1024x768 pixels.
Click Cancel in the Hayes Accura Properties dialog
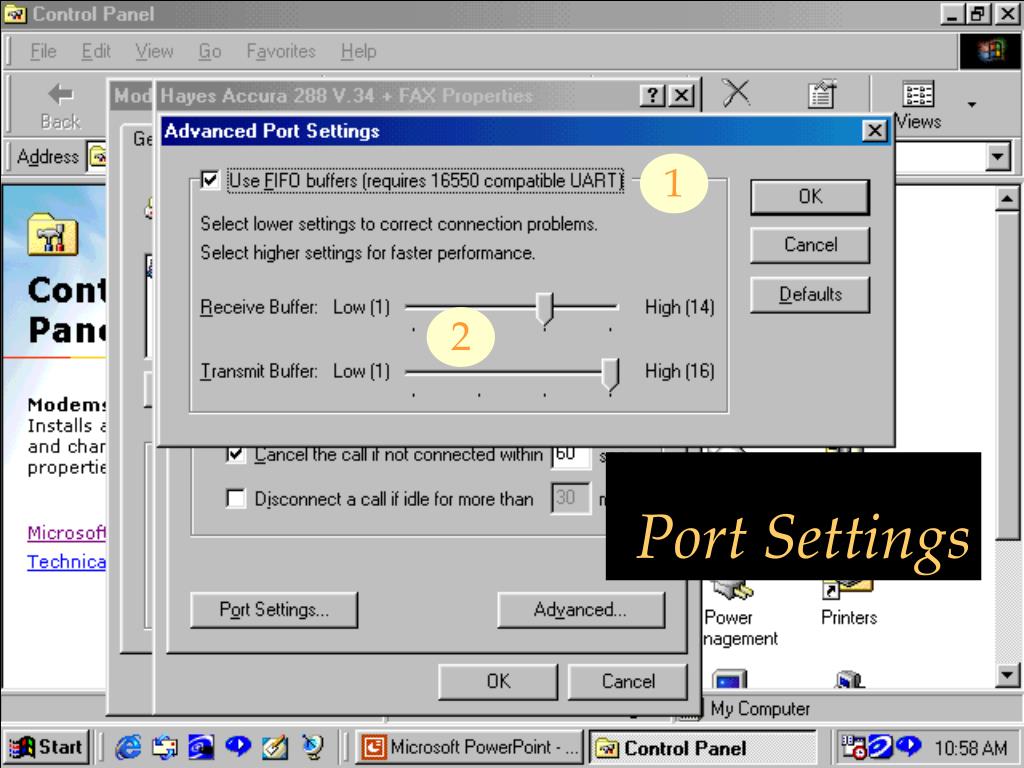(x=628, y=682)
